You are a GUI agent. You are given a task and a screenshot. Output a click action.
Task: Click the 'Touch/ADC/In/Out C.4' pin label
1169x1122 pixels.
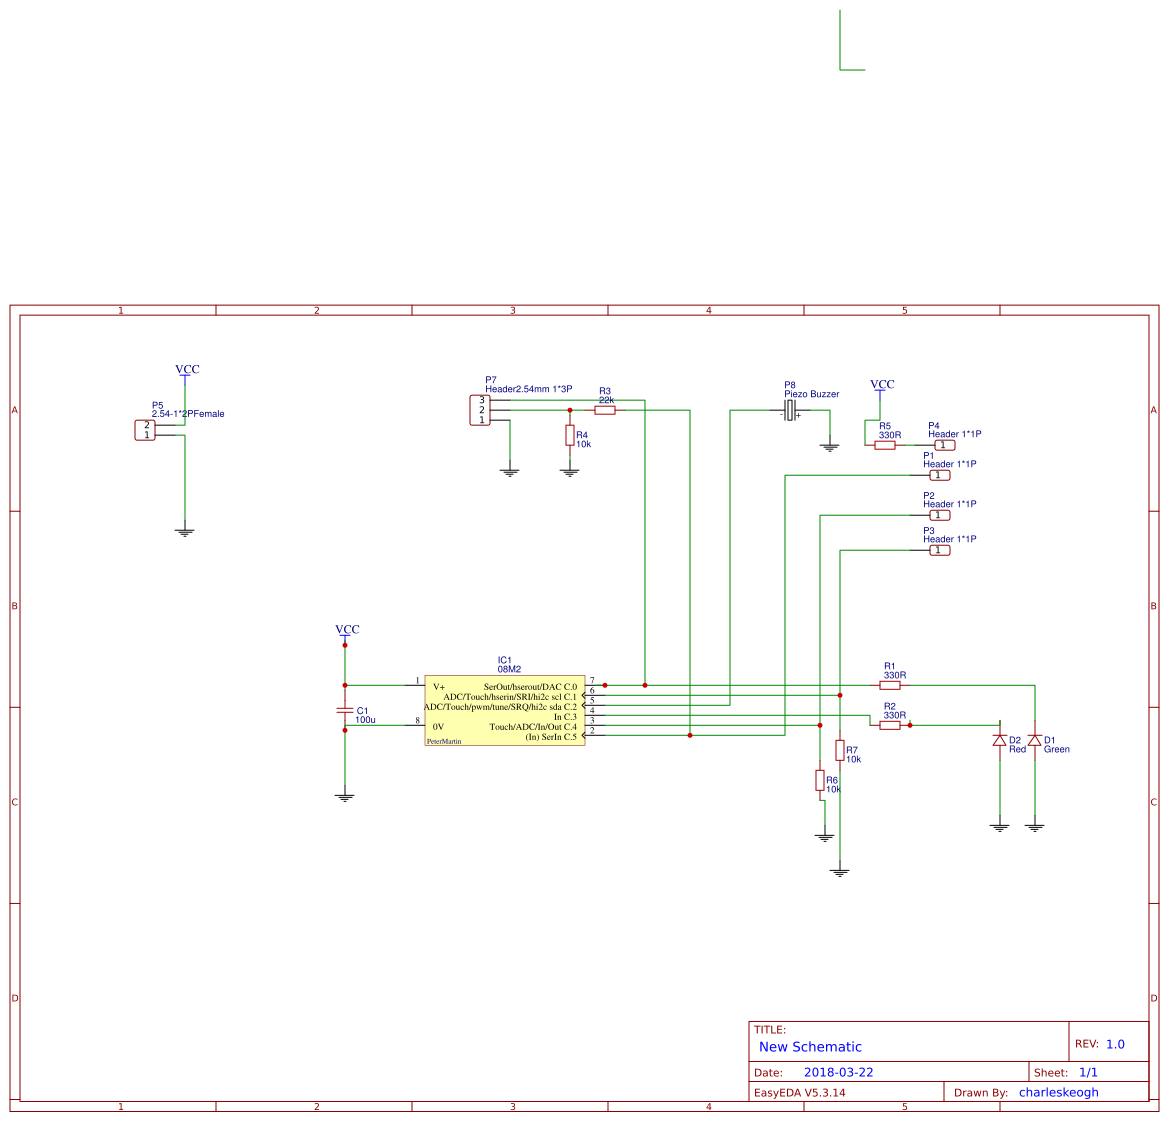pyautogui.click(x=533, y=727)
